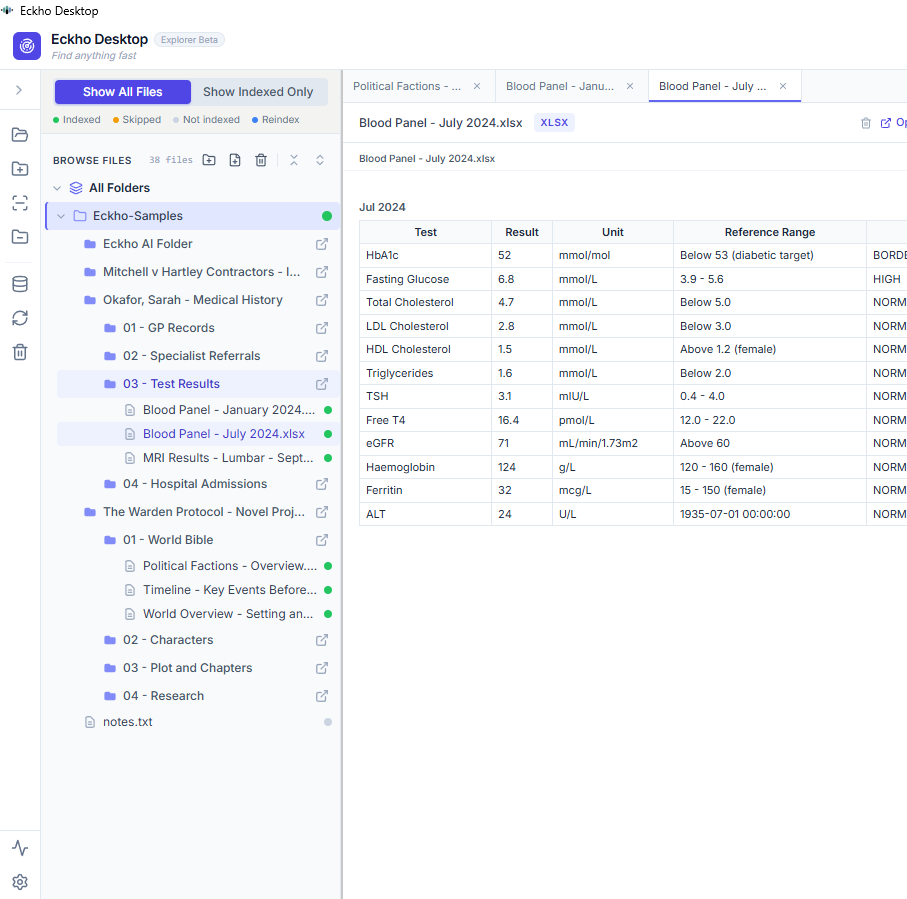Image resolution: width=907 pixels, height=899 pixels.
Task: Collapse Okafor, Sarah - Medical History folder
Action: point(193,300)
